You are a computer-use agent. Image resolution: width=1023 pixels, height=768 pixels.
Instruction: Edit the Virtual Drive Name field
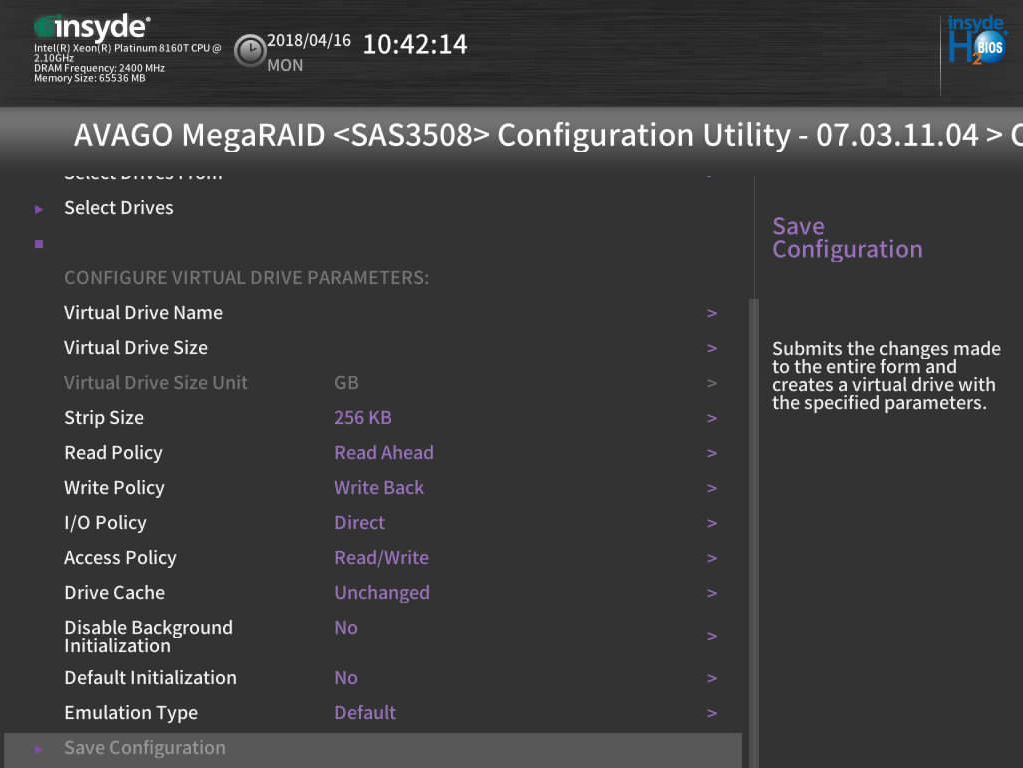click(144, 313)
